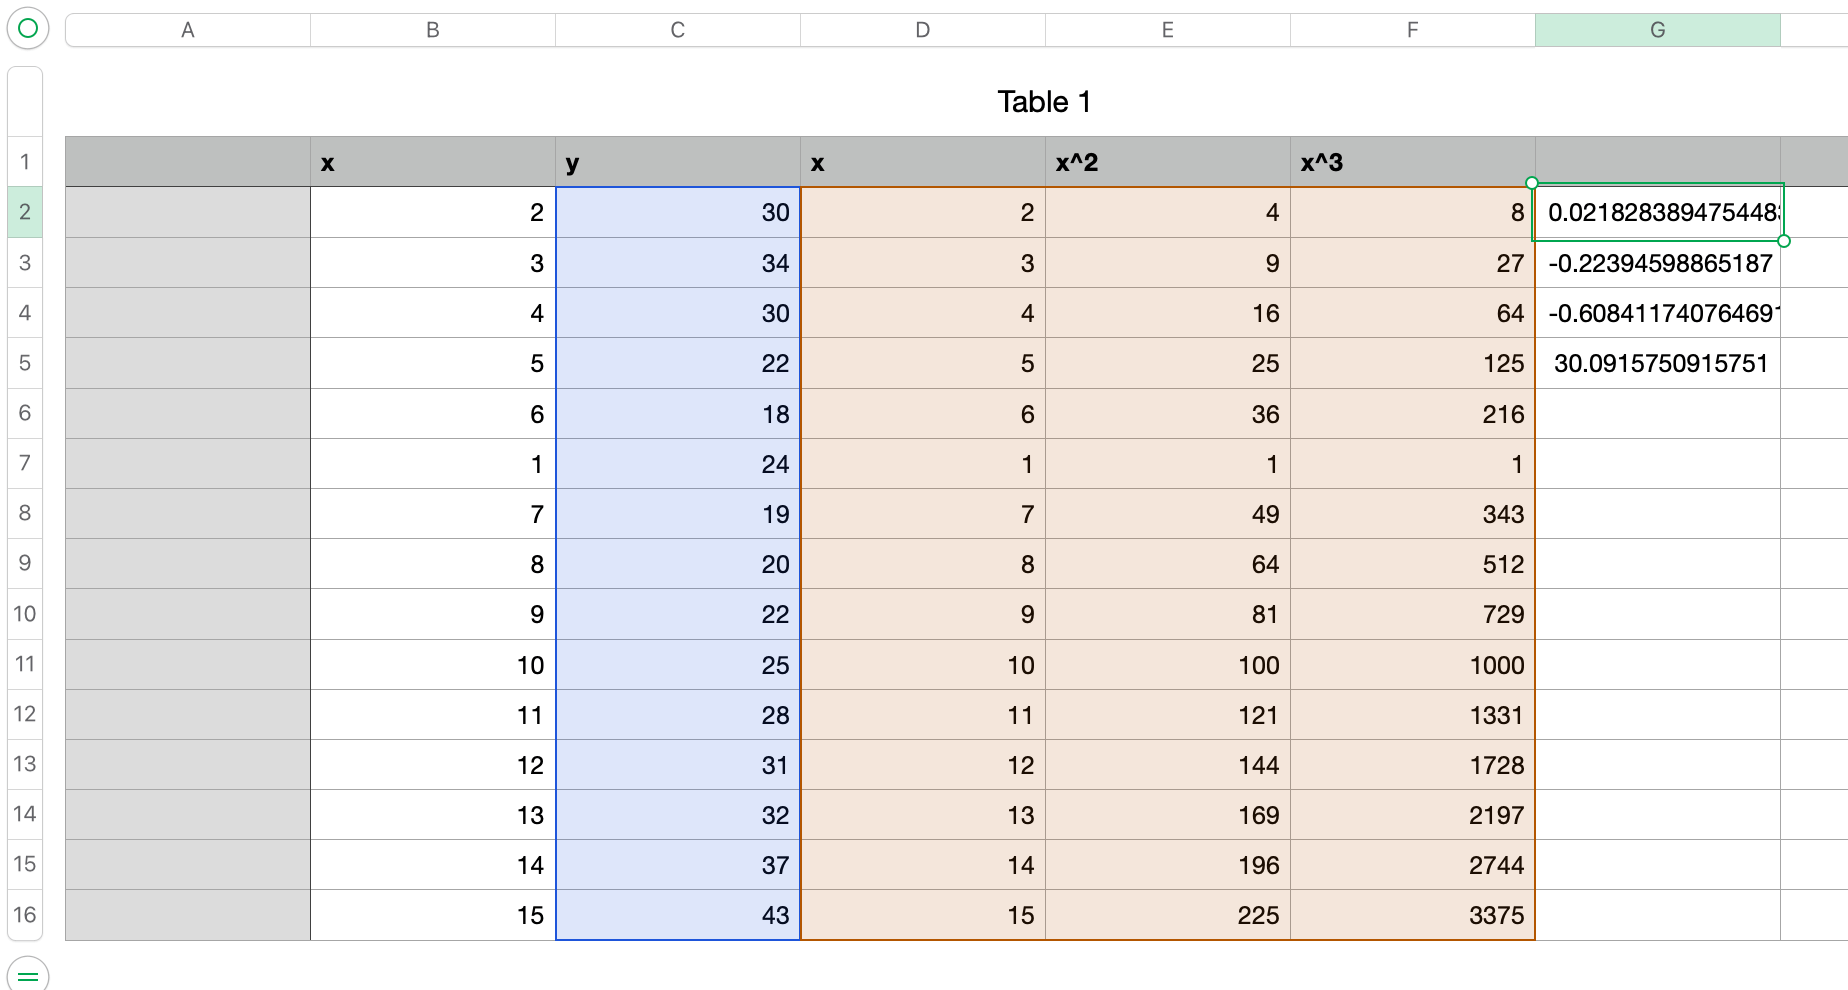
Task: Click cell with value 3375
Action: (x=1412, y=915)
